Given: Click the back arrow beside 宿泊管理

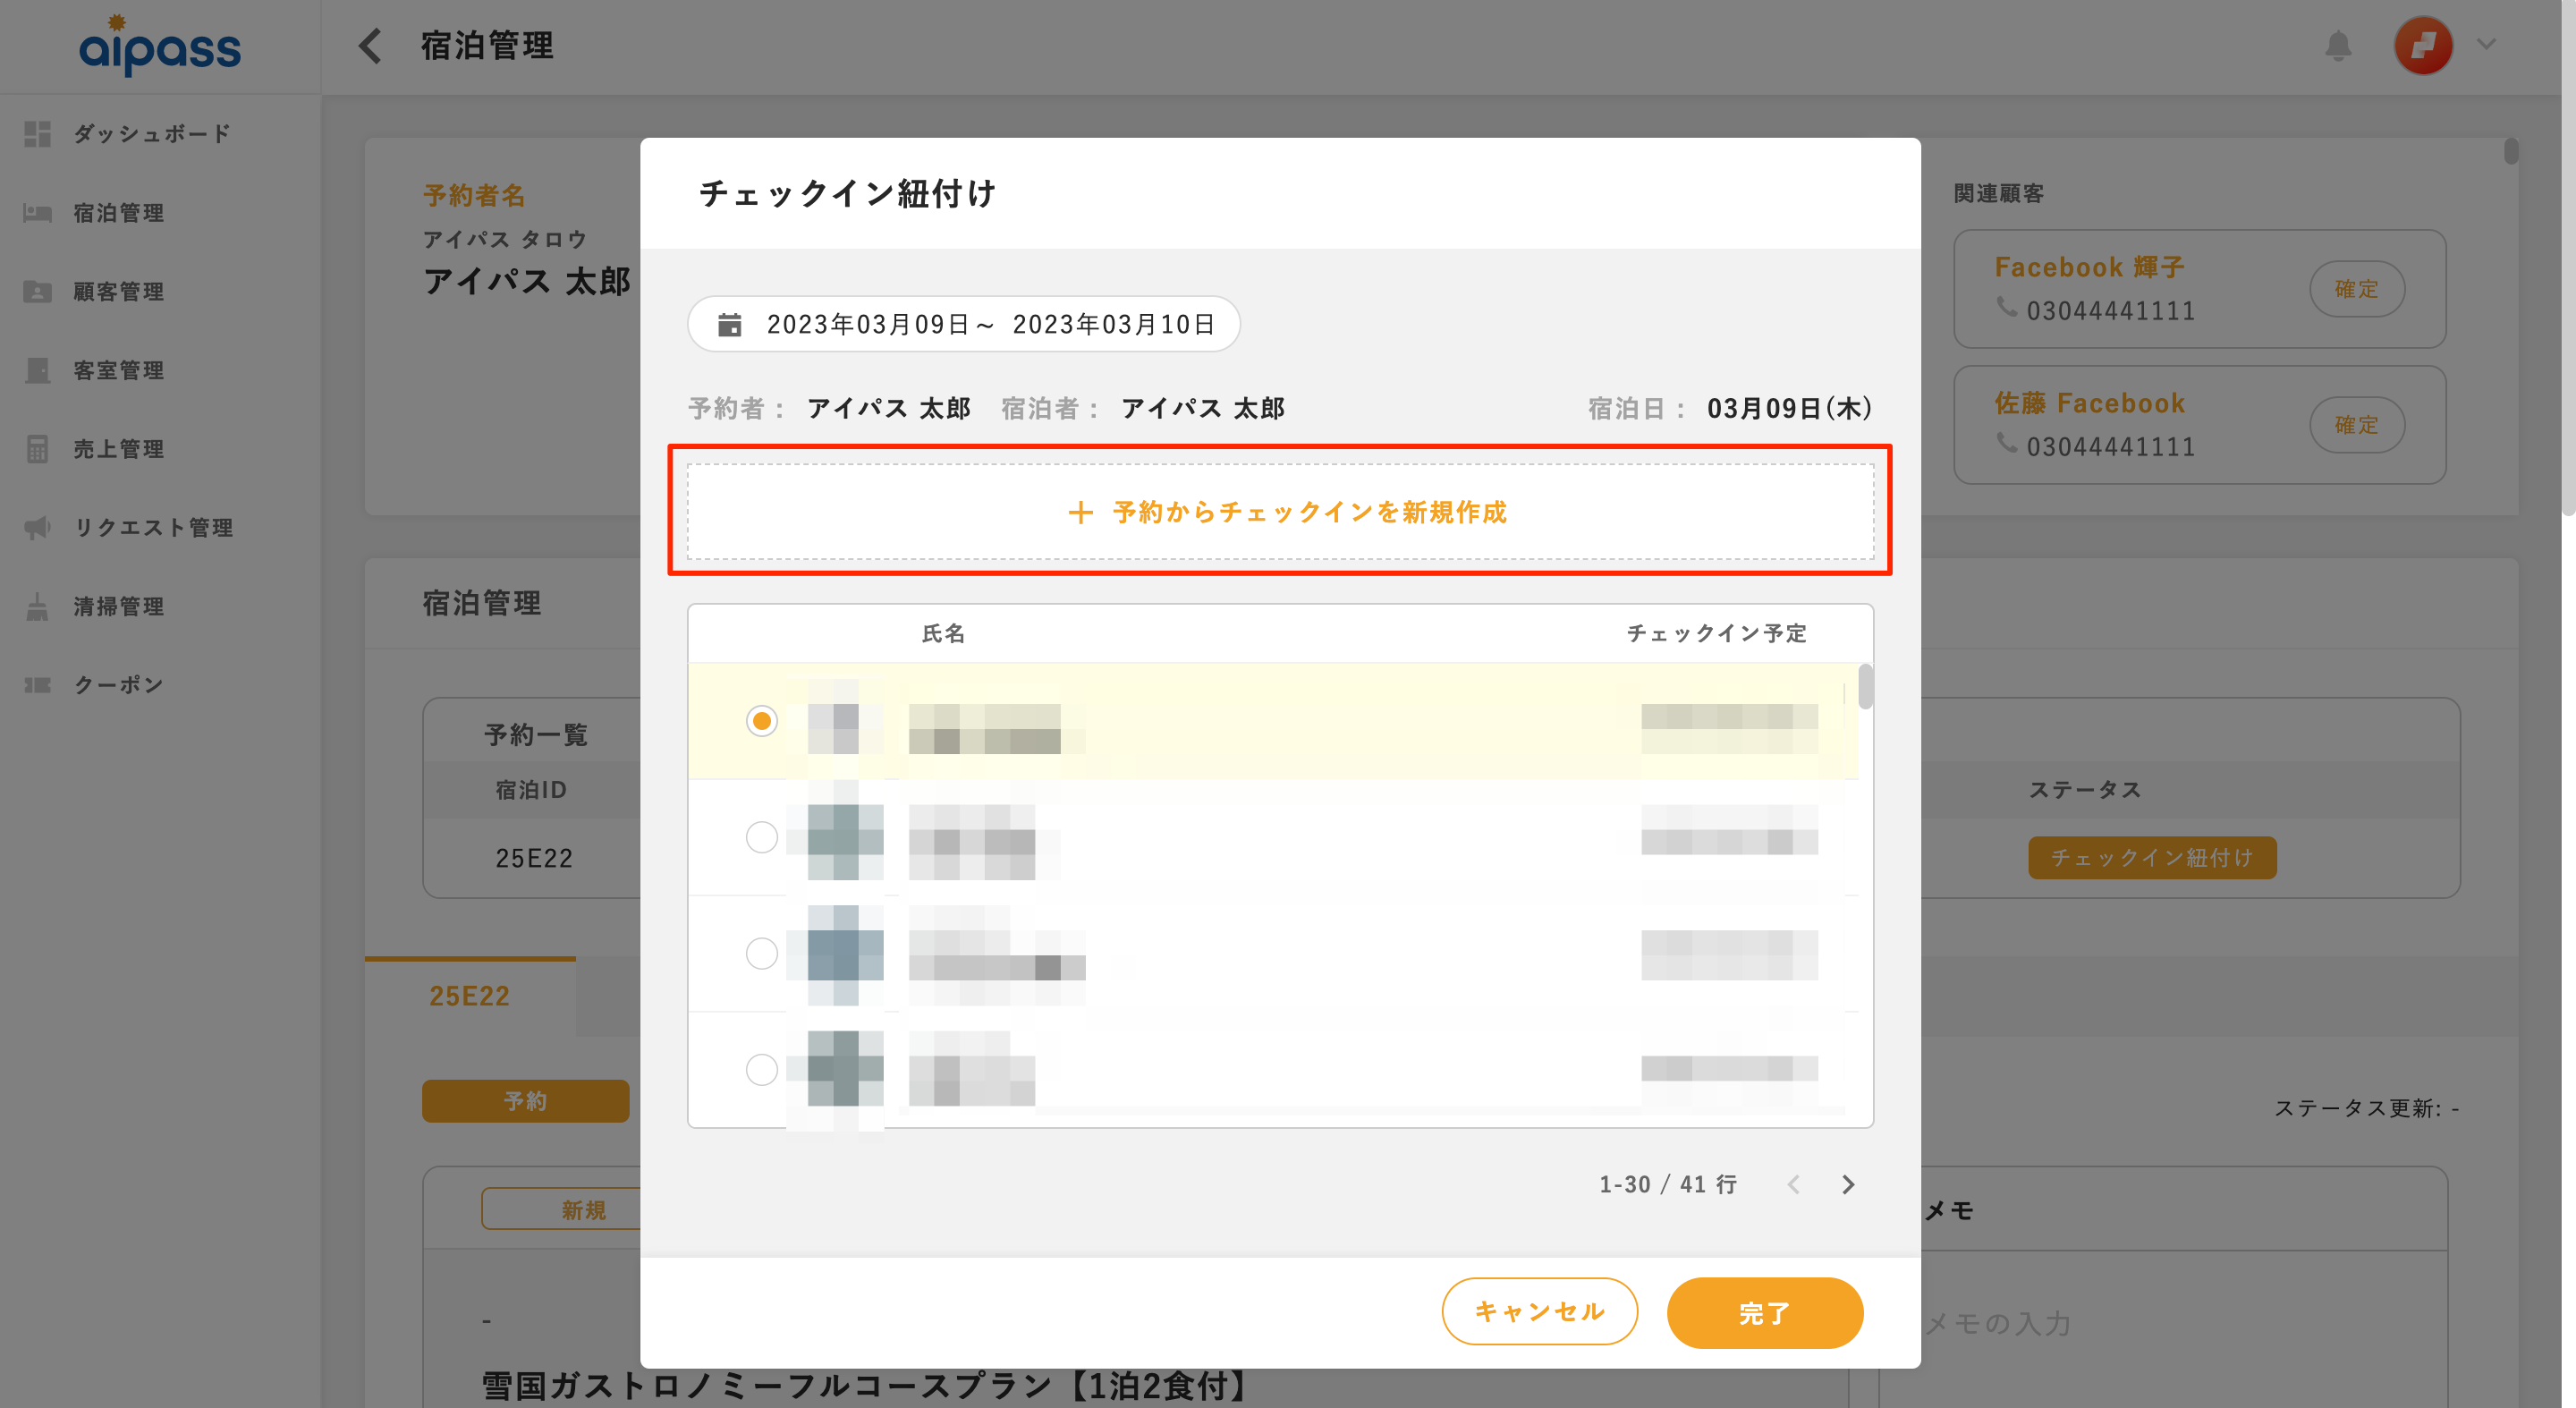Looking at the screenshot, I should pos(369,45).
